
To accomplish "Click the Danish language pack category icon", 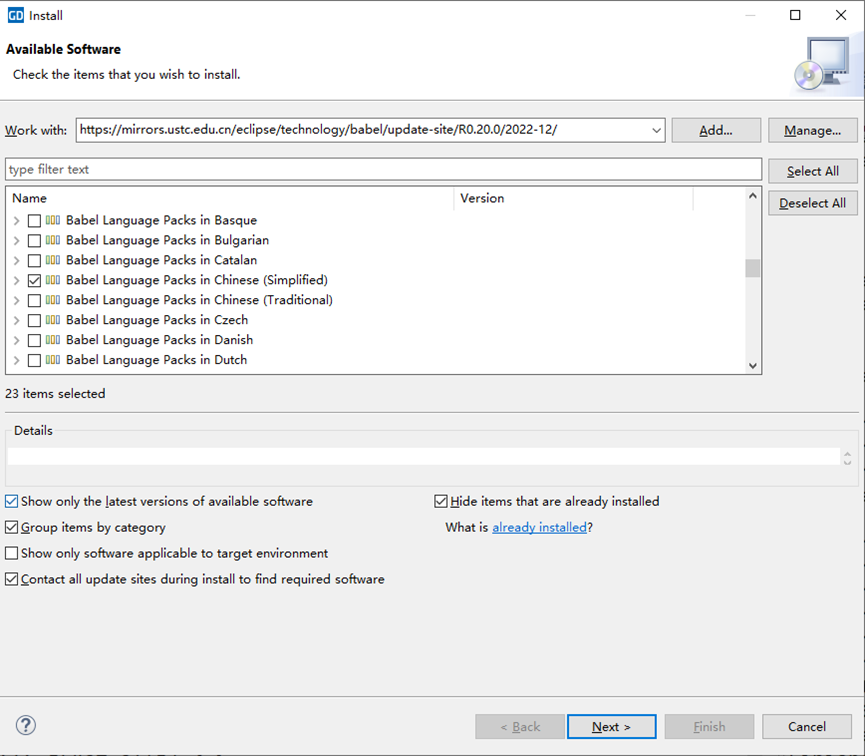I will (53, 340).
